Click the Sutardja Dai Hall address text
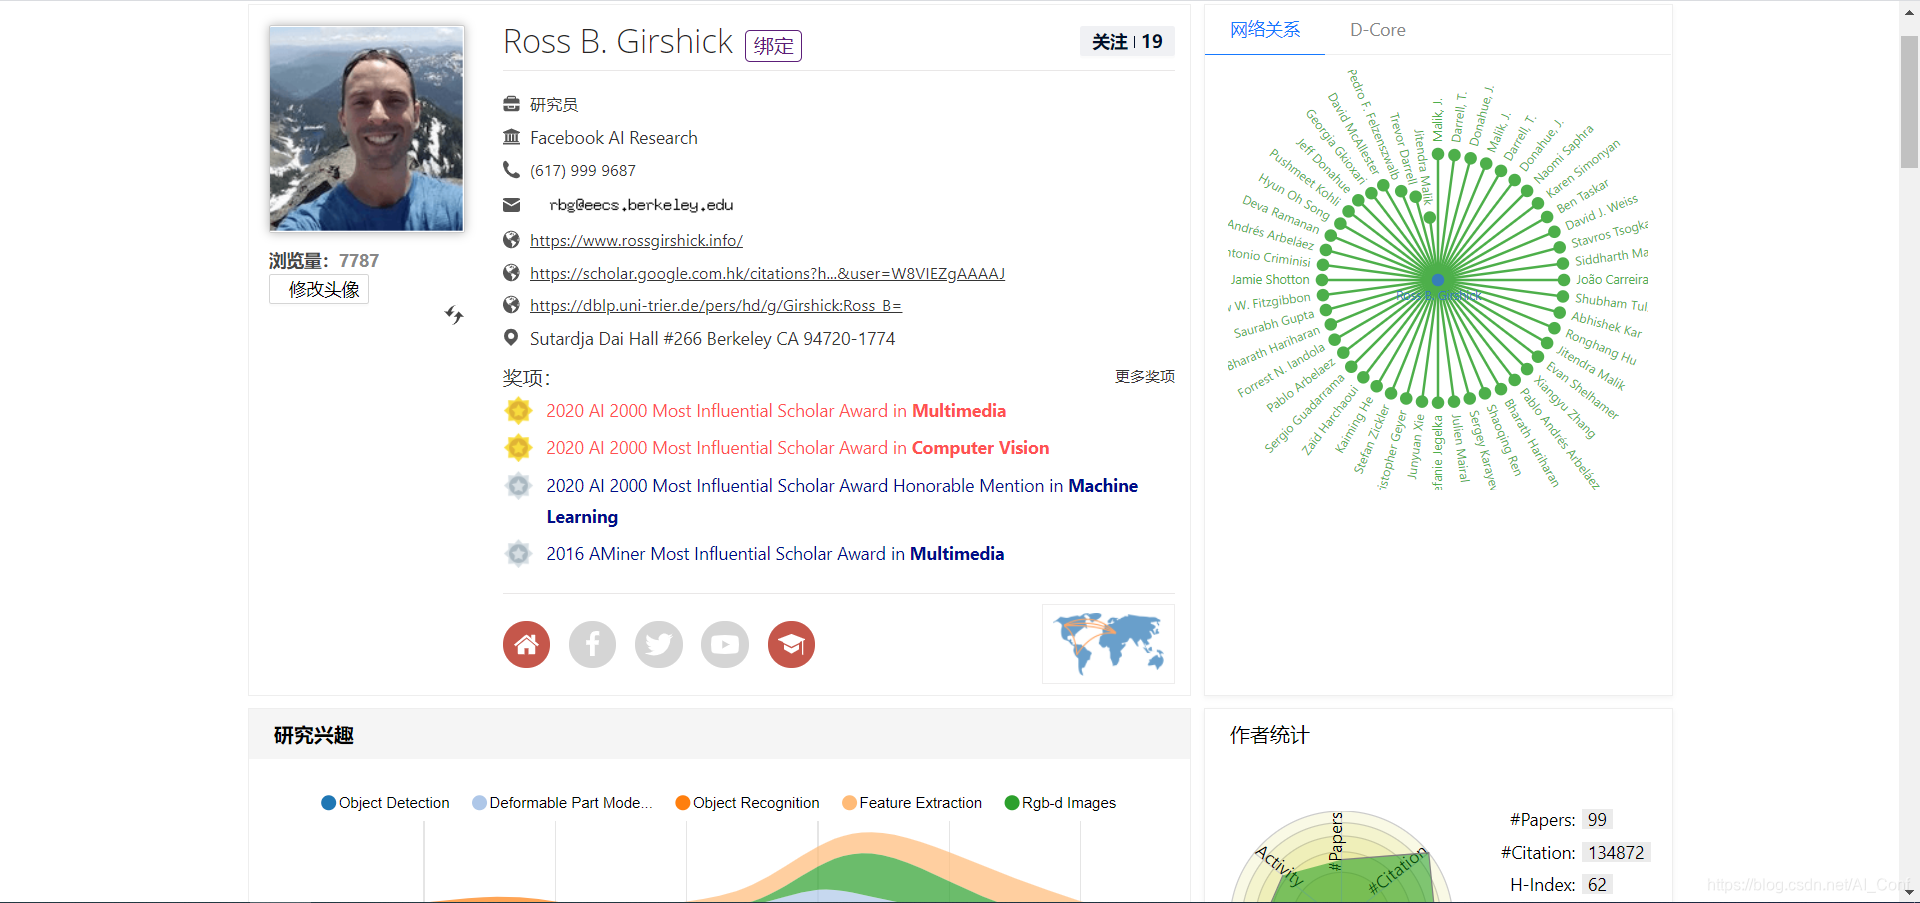The height and width of the screenshot is (903, 1920). click(712, 339)
